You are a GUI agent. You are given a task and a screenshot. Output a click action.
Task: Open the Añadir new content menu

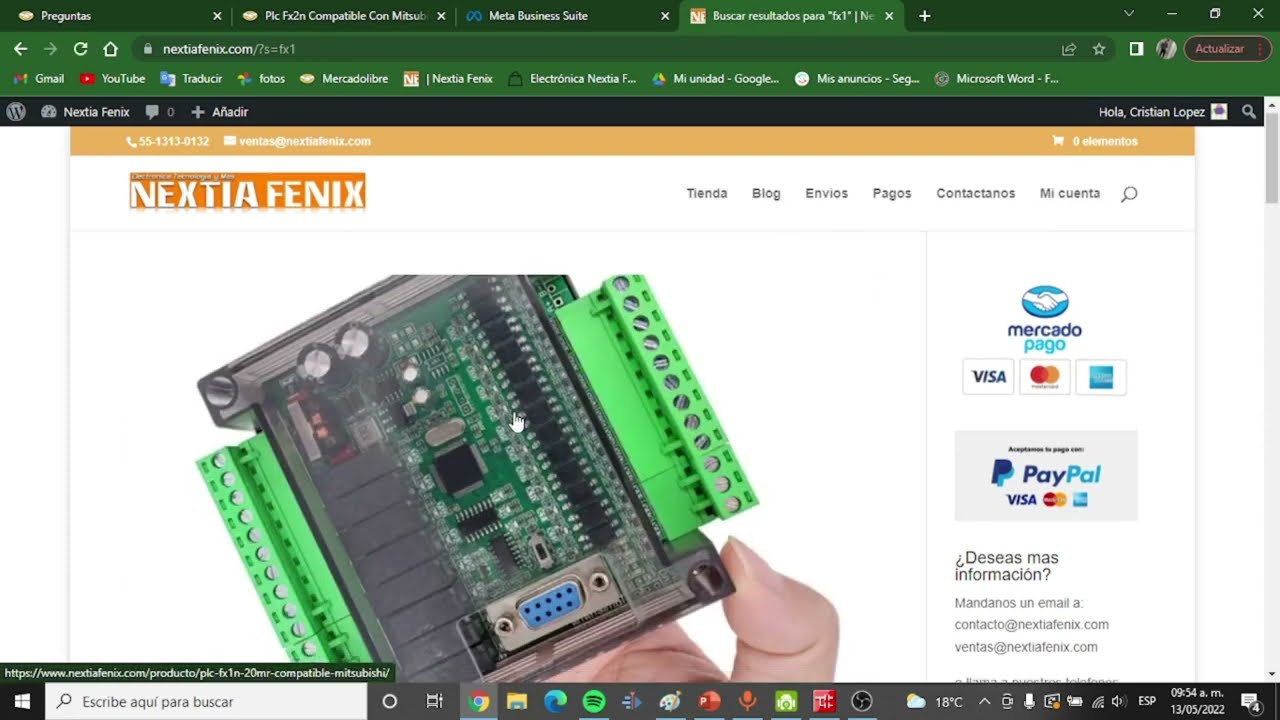click(219, 112)
